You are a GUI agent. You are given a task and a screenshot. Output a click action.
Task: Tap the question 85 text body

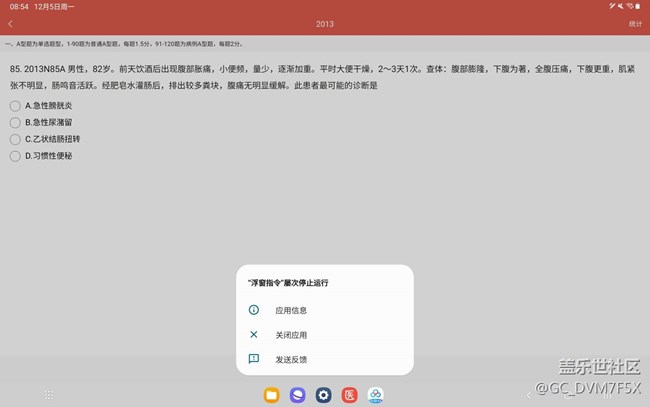pyautogui.click(x=300, y=77)
